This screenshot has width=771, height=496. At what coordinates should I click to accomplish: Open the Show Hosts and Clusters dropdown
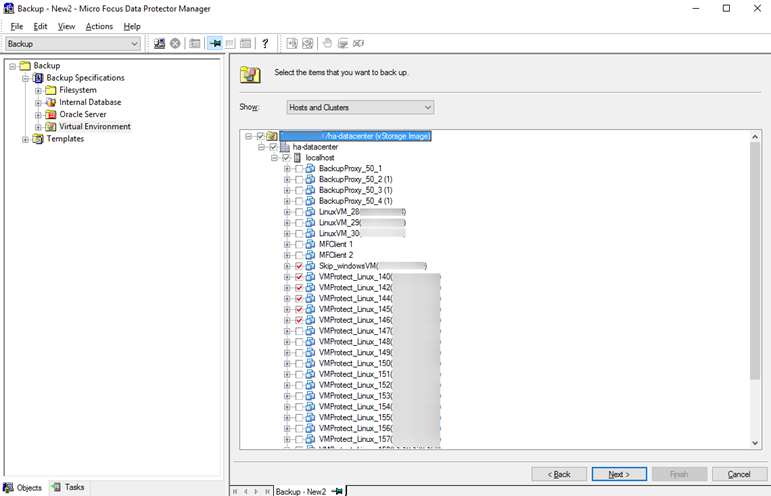pyautogui.click(x=360, y=107)
